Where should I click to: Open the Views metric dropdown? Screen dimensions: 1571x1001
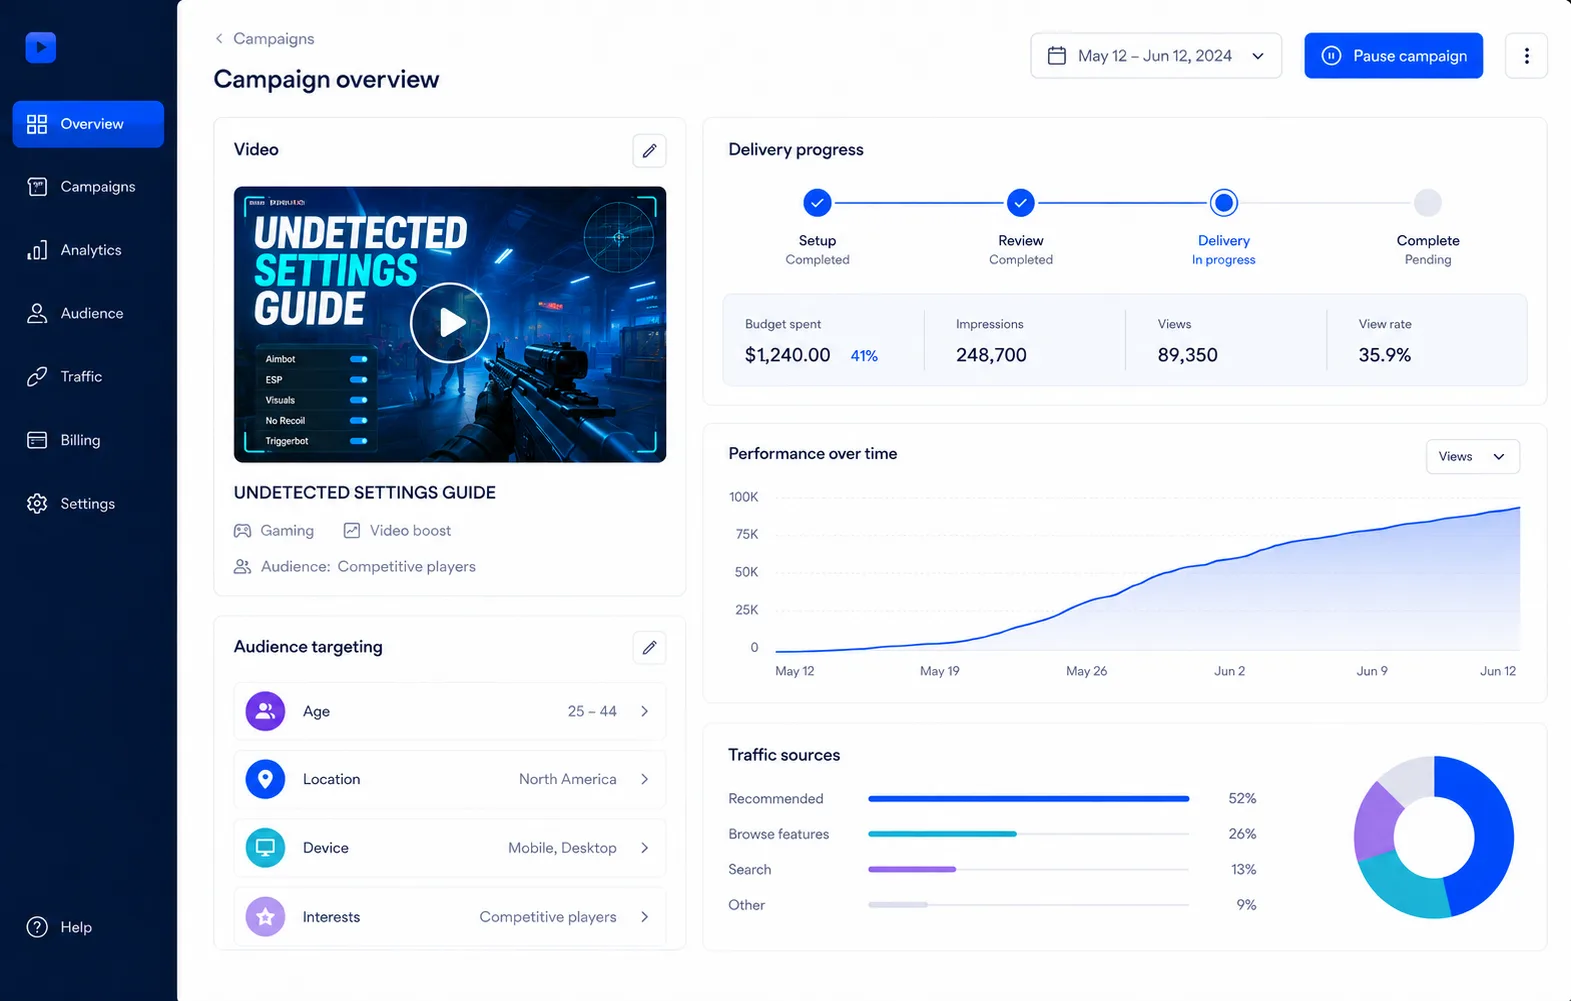[1472, 457]
